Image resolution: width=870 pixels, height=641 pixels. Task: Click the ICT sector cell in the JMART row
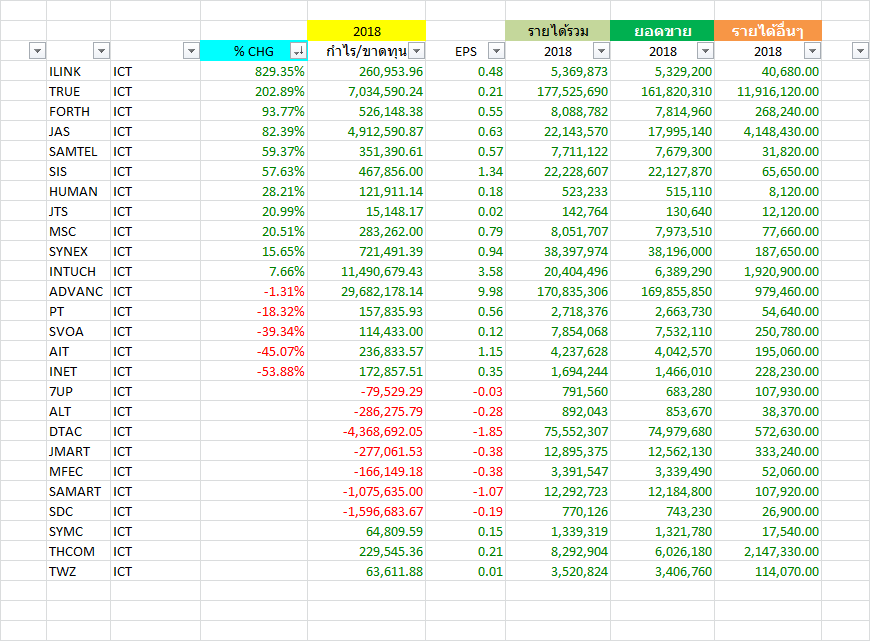(155, 451)
